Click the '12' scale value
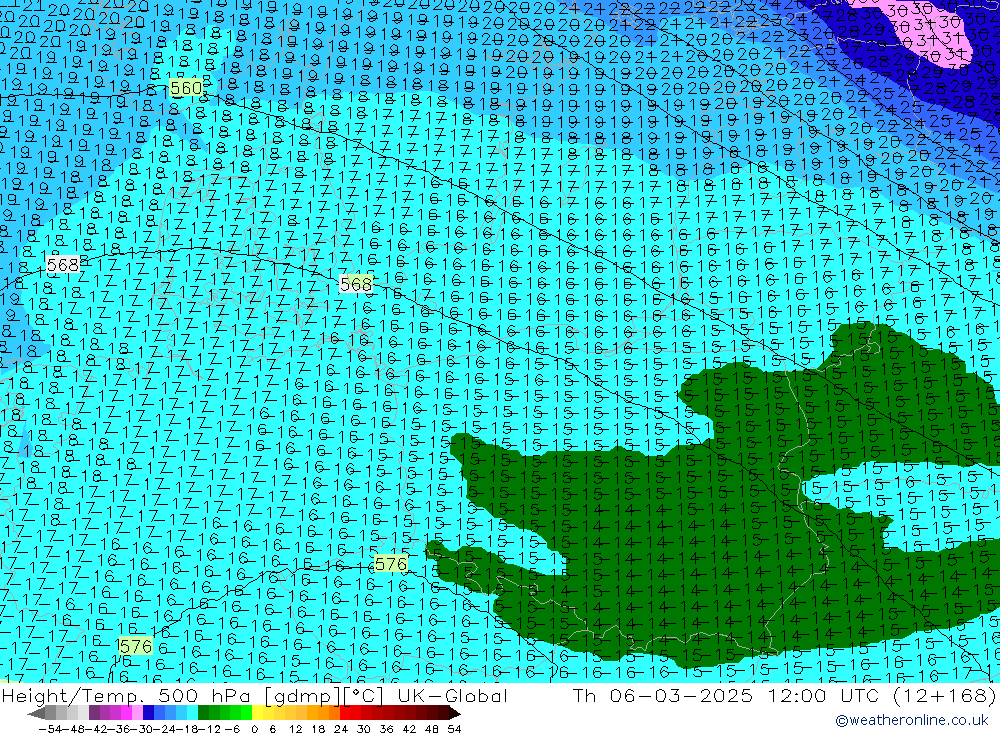The image size is (1000, 733). 296,729
